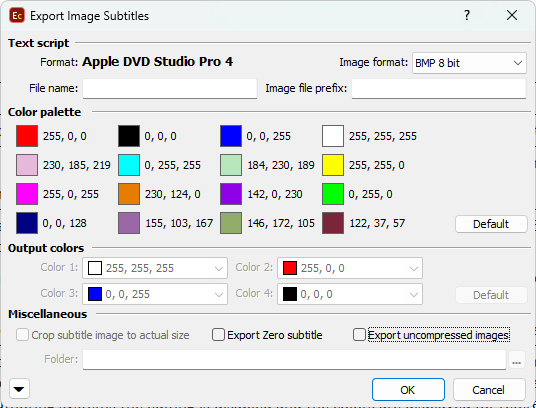The image size is (536, 408).
Task: Click the black down-arrow presets button
Action: point(19,389)
